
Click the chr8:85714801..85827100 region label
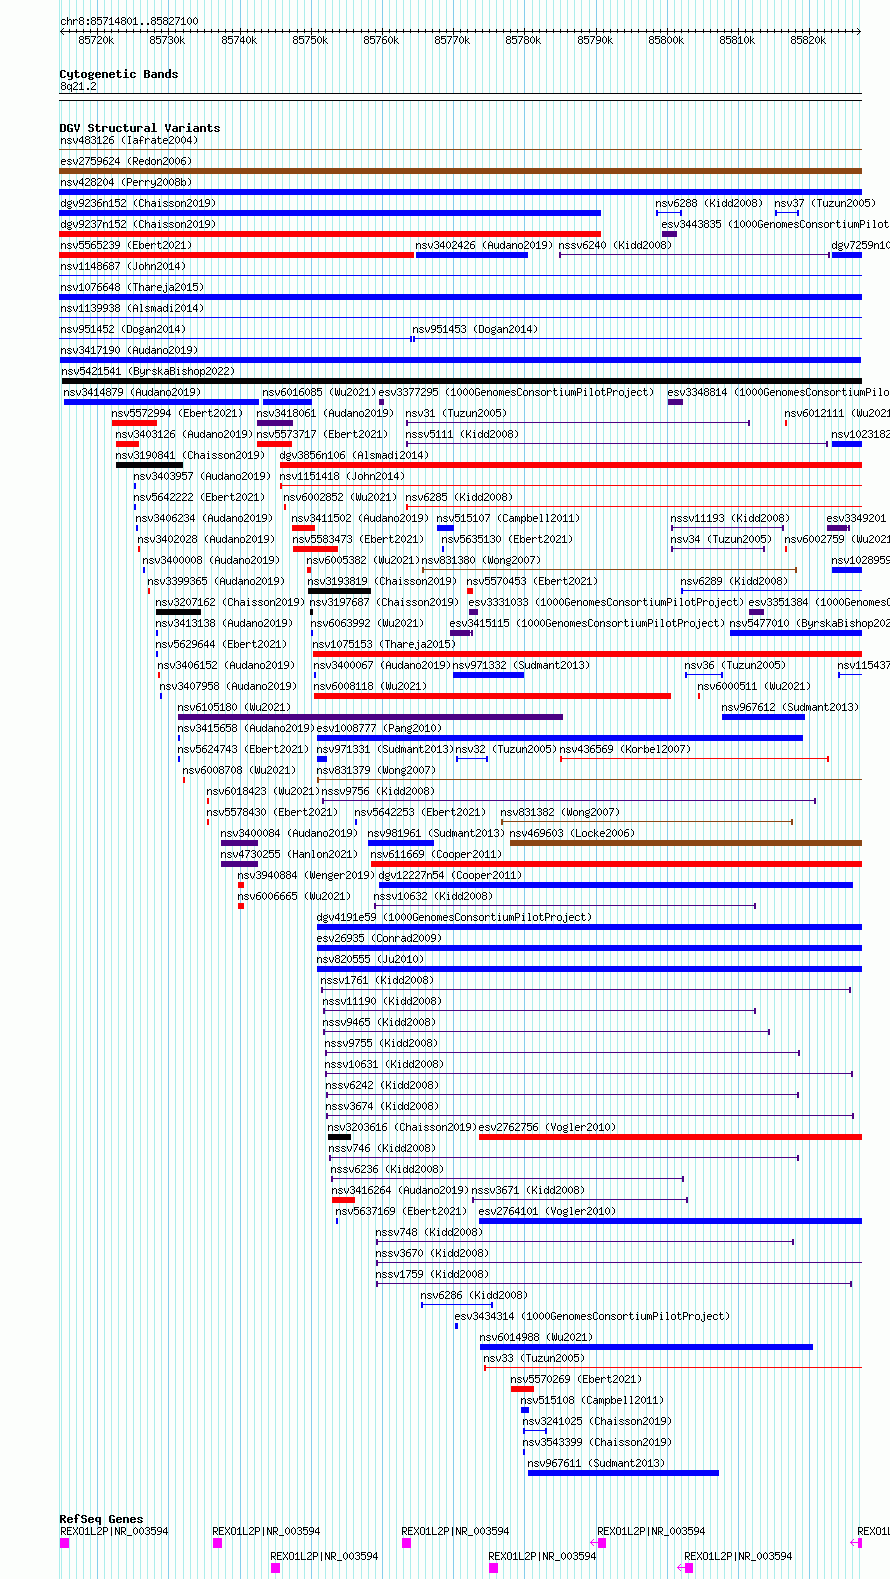tap(129, 21)
